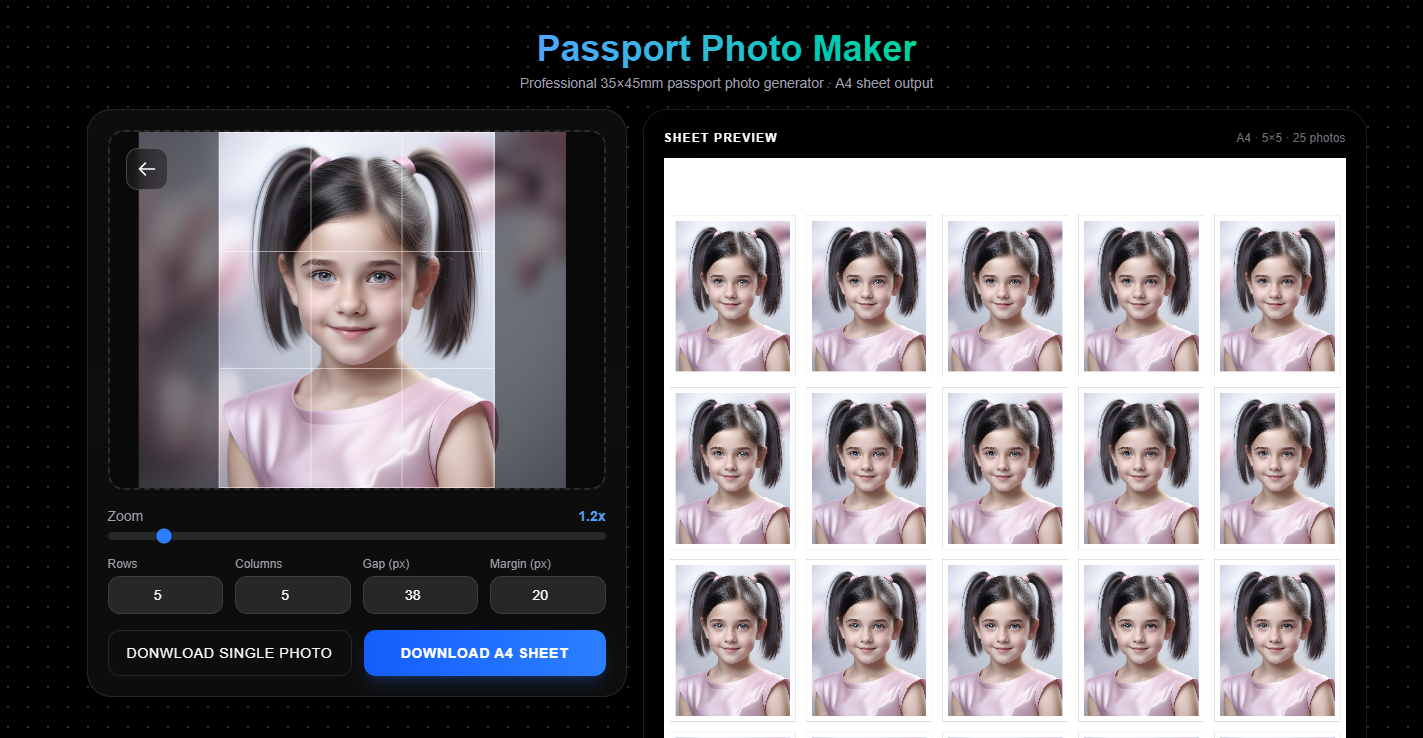
Task: Click the back arrow above the photo
Action: (146, 169)
